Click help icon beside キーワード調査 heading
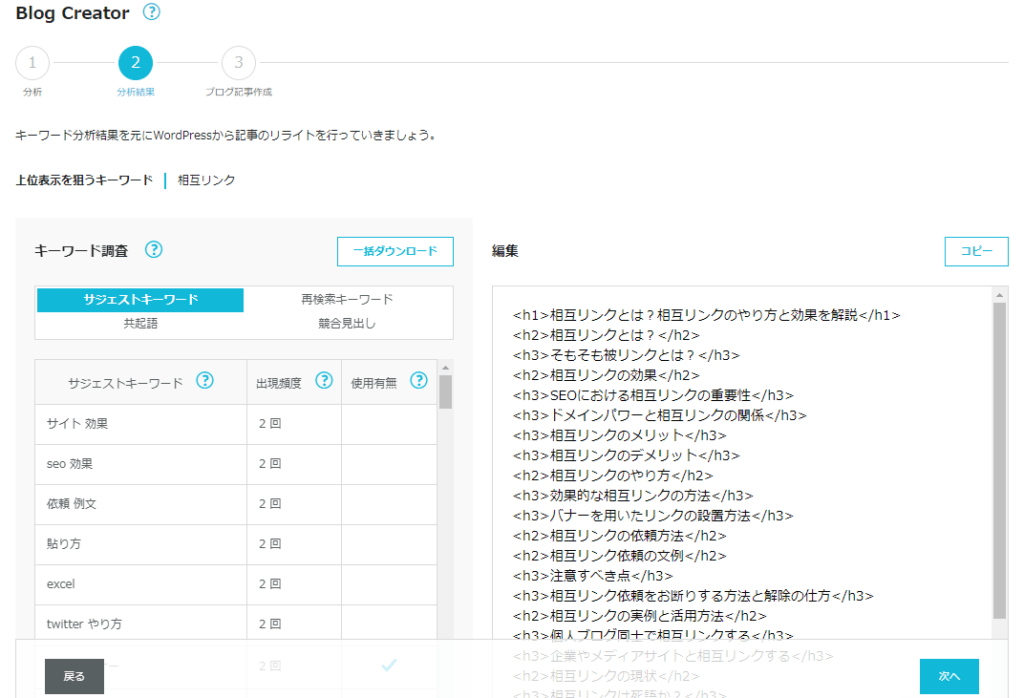Viewport: 1024px width, 698px height. point(153,250)
